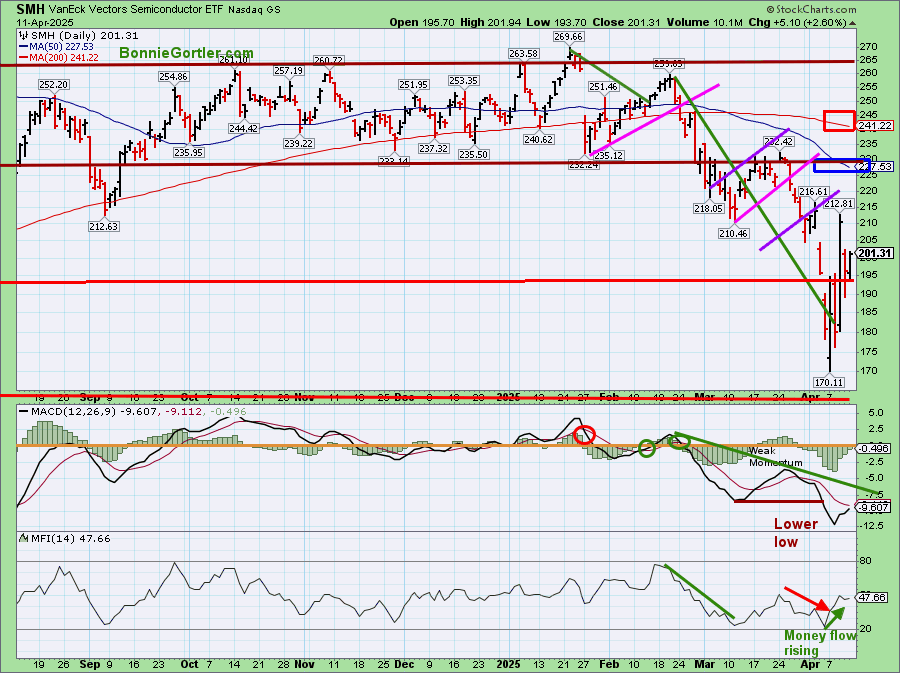The height and width of the screenshot is (673, 900).
Task: Click the MFI(14) 47.66 indicator label
Action: (65, 538)
